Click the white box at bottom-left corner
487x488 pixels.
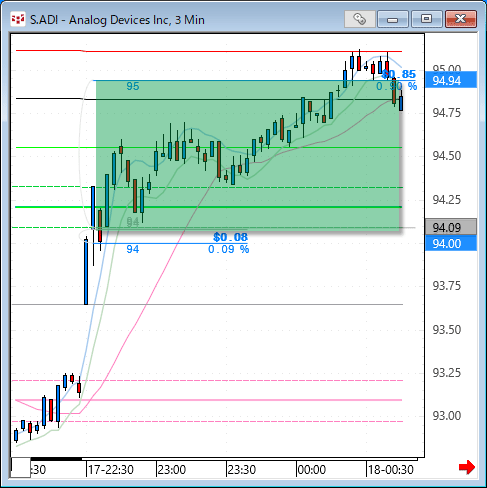pos(21,468)
